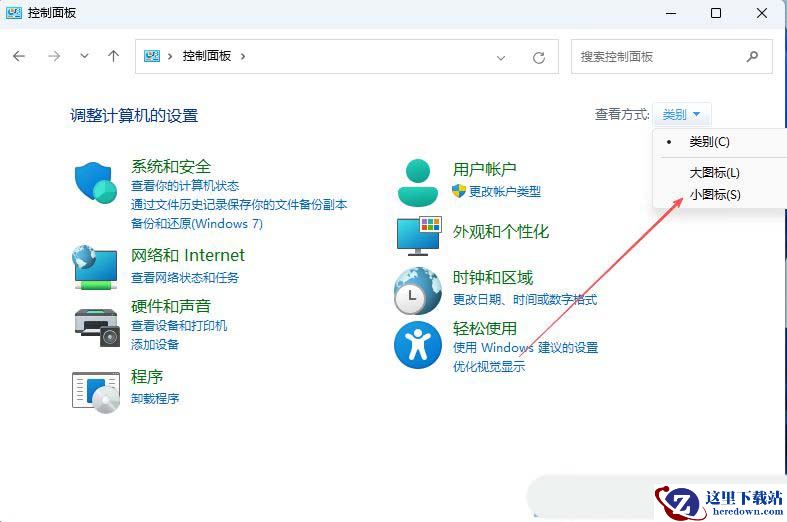Open Programs disc icon
This screenshot has width=787, height=522.
96,392
